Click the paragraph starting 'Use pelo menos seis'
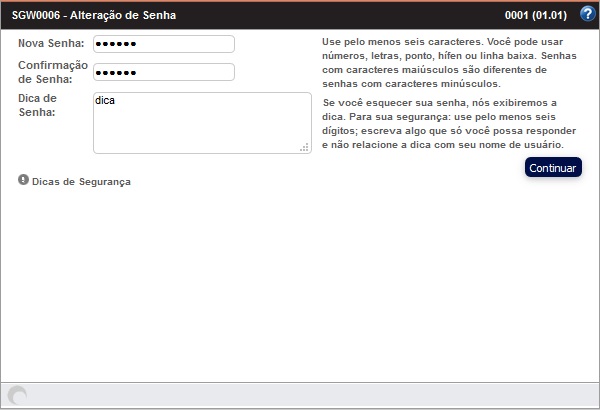This screenshot has height=410, width=600. tap(448, 64)
